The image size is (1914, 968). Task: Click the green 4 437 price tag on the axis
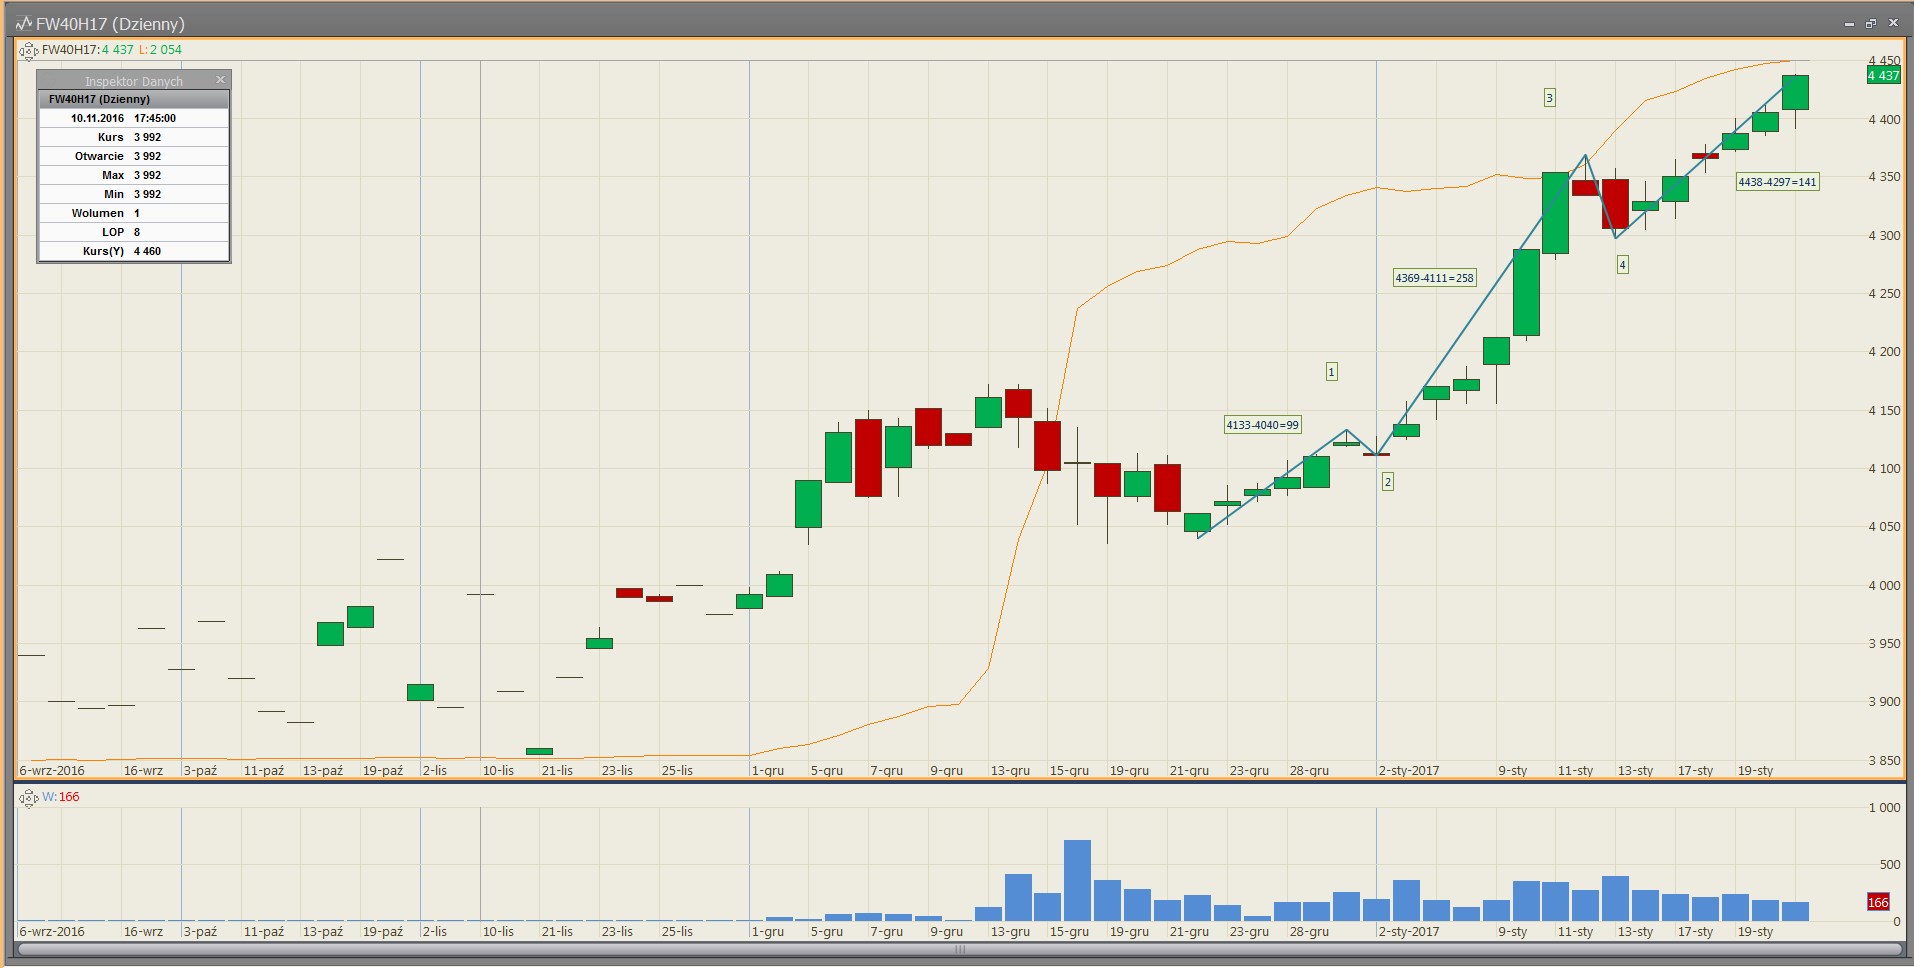coord(1883,75)
